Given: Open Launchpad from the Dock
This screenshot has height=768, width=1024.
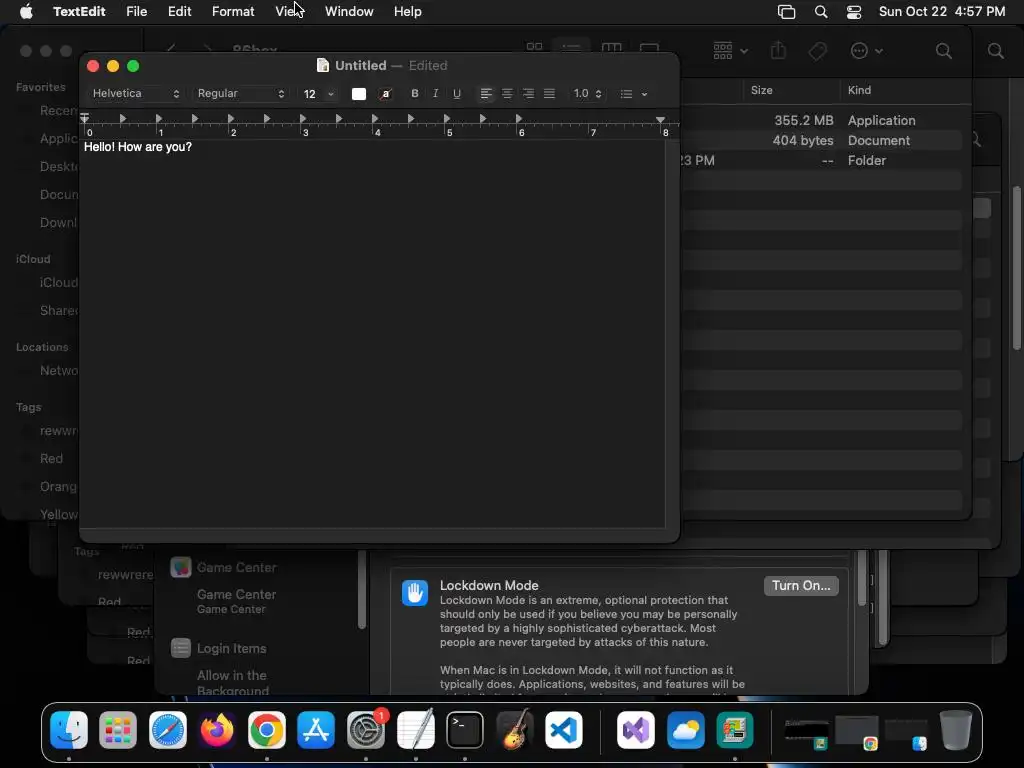Looking at the screenshot, I should tap(118, 729).
